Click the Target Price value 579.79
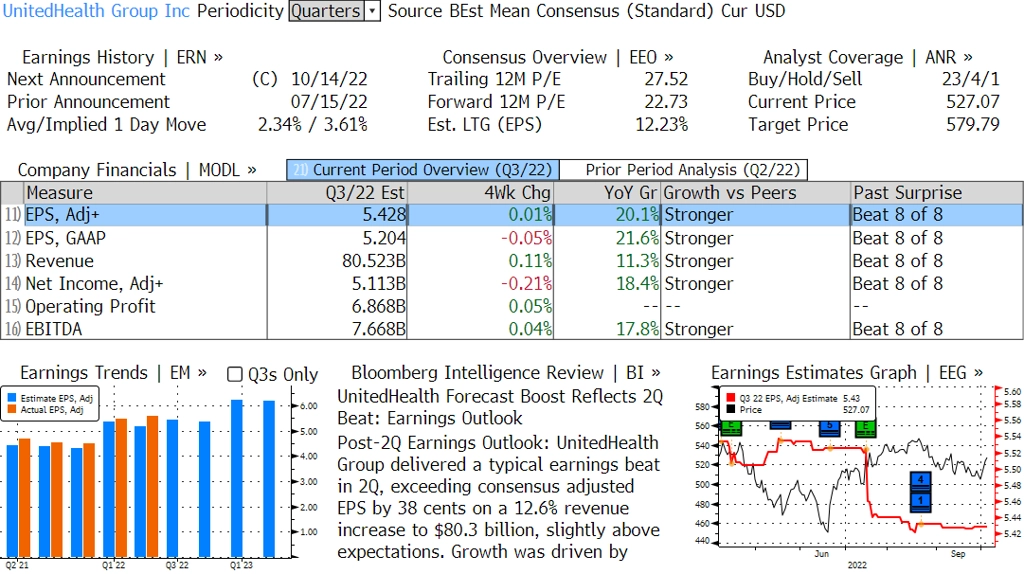1024x574 pixels. tap(972, 125)
